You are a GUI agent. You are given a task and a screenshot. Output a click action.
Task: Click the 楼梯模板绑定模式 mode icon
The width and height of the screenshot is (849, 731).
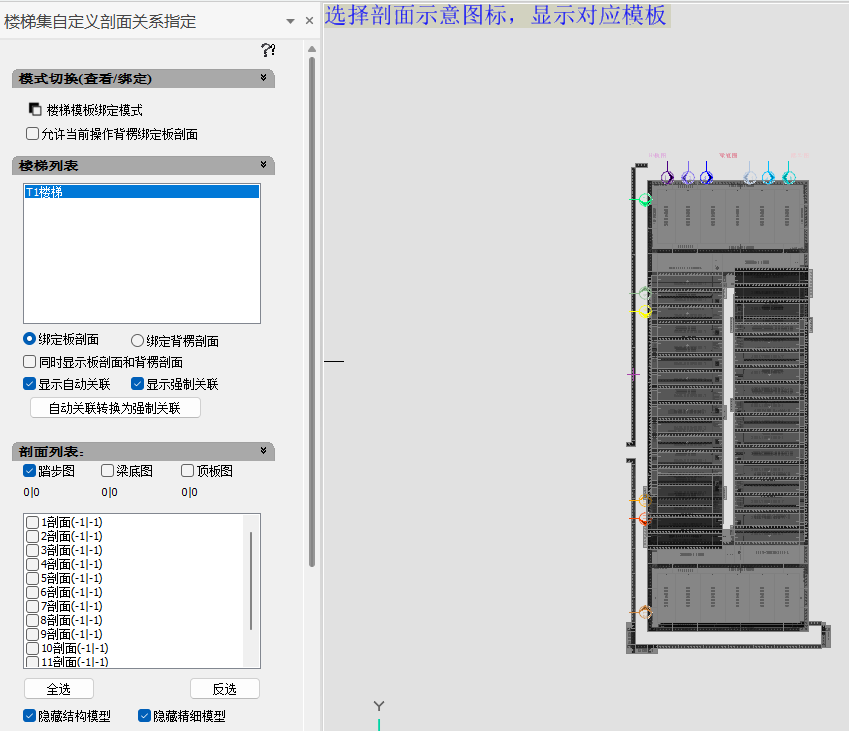pos(35,110)
